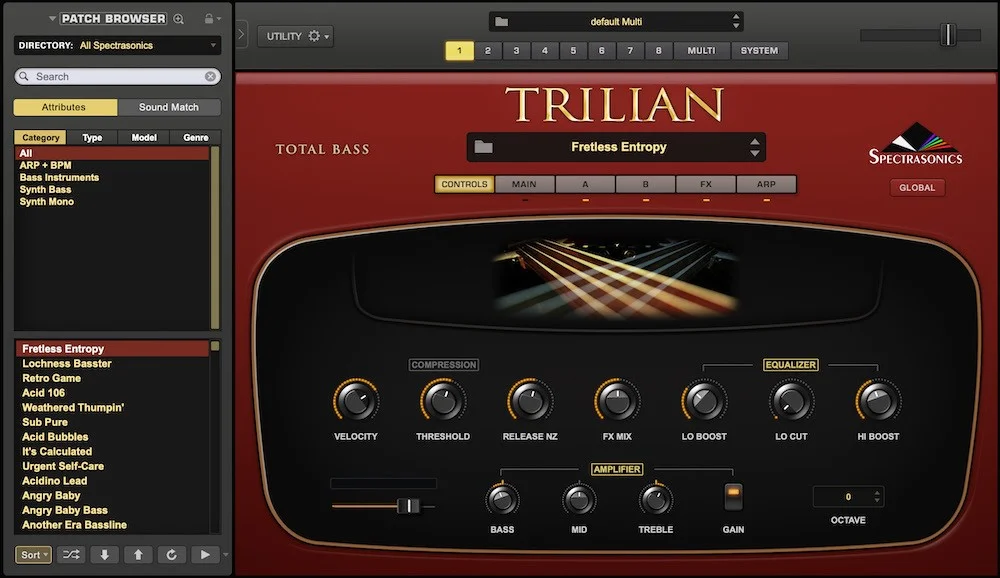Screen dimensions: 1000x578
Task: Open the Fretless Entropy patch name menu
Action: click(x=619, y=147)
